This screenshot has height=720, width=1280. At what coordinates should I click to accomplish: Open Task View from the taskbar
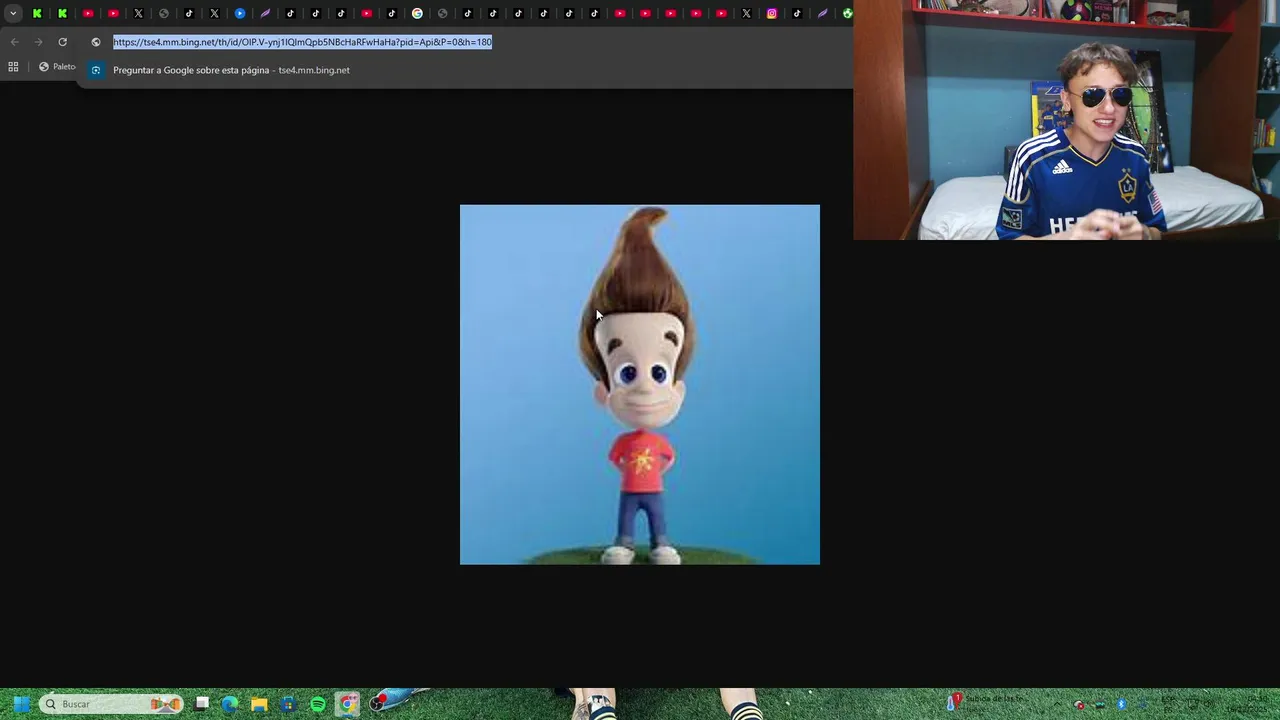coord(202,704)
